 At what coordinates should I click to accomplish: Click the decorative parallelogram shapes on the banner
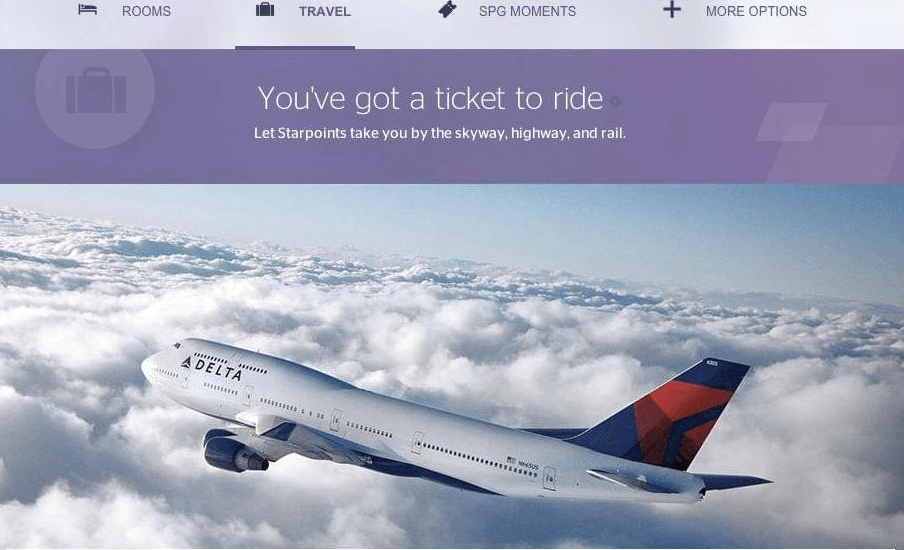coord(828,142)
